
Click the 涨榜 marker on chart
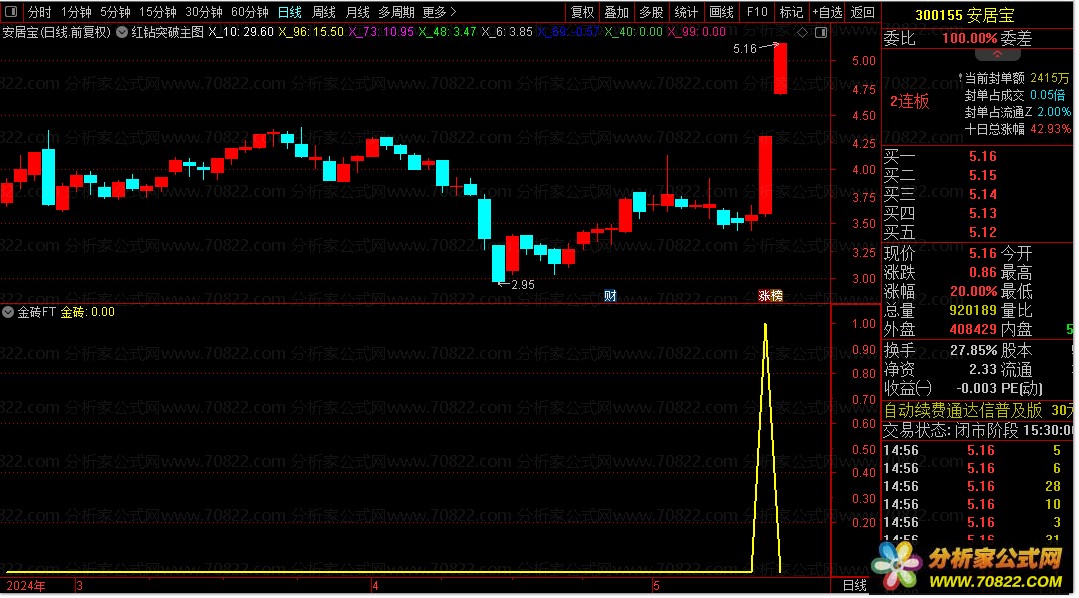(770, 295)
